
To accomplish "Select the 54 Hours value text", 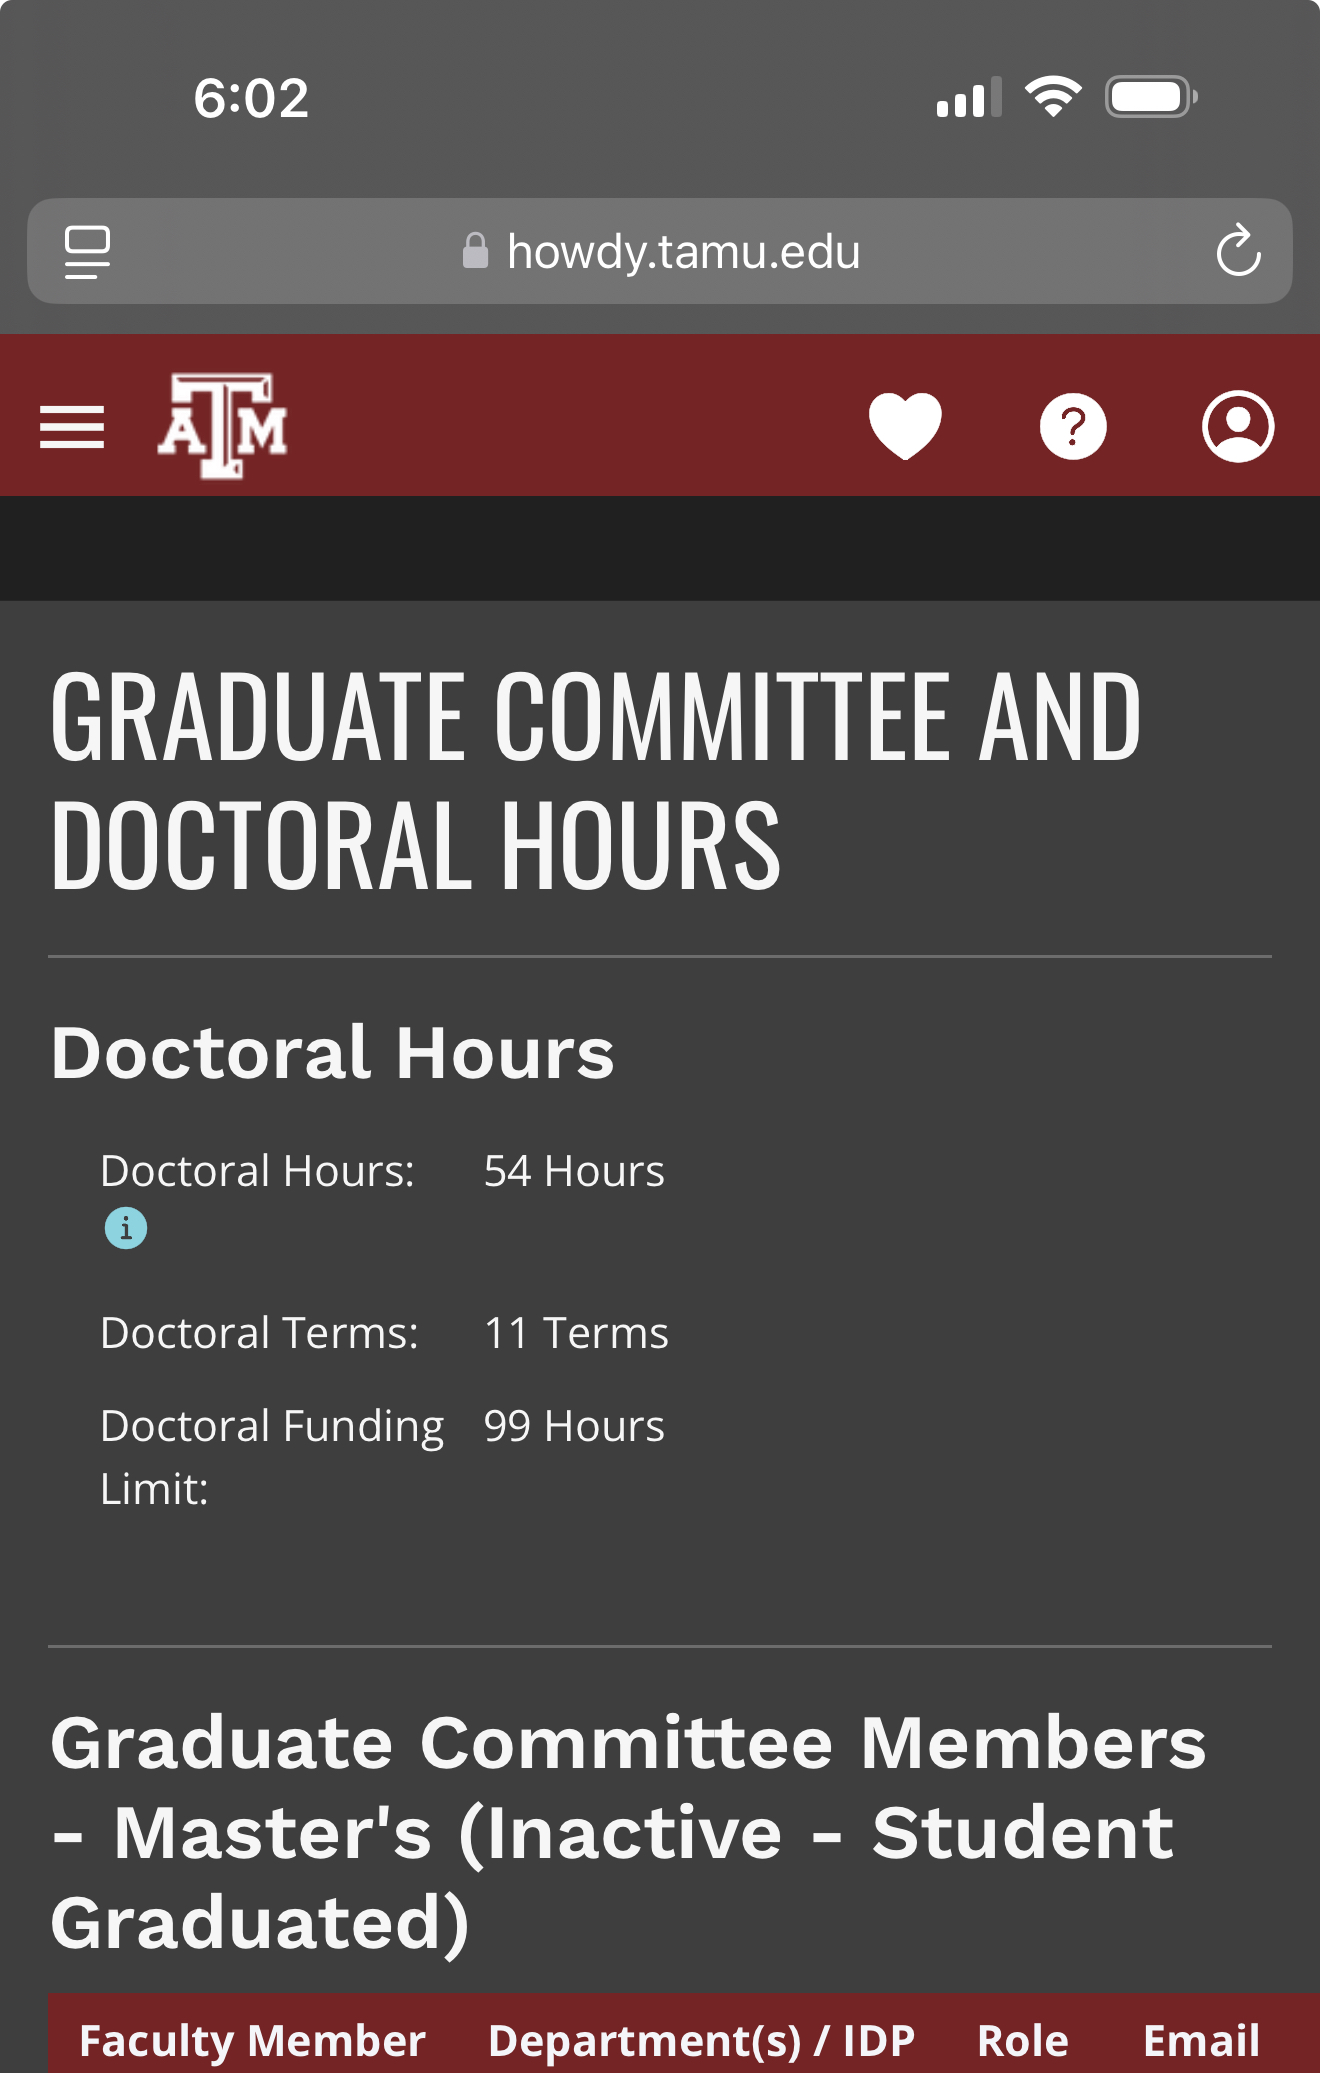I will (574, 1171).
